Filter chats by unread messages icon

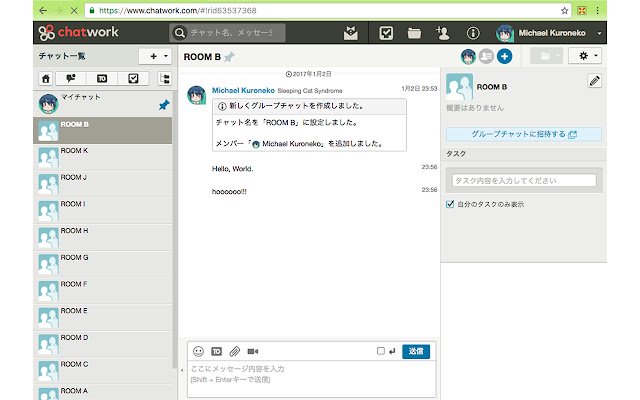click(71, 78)
